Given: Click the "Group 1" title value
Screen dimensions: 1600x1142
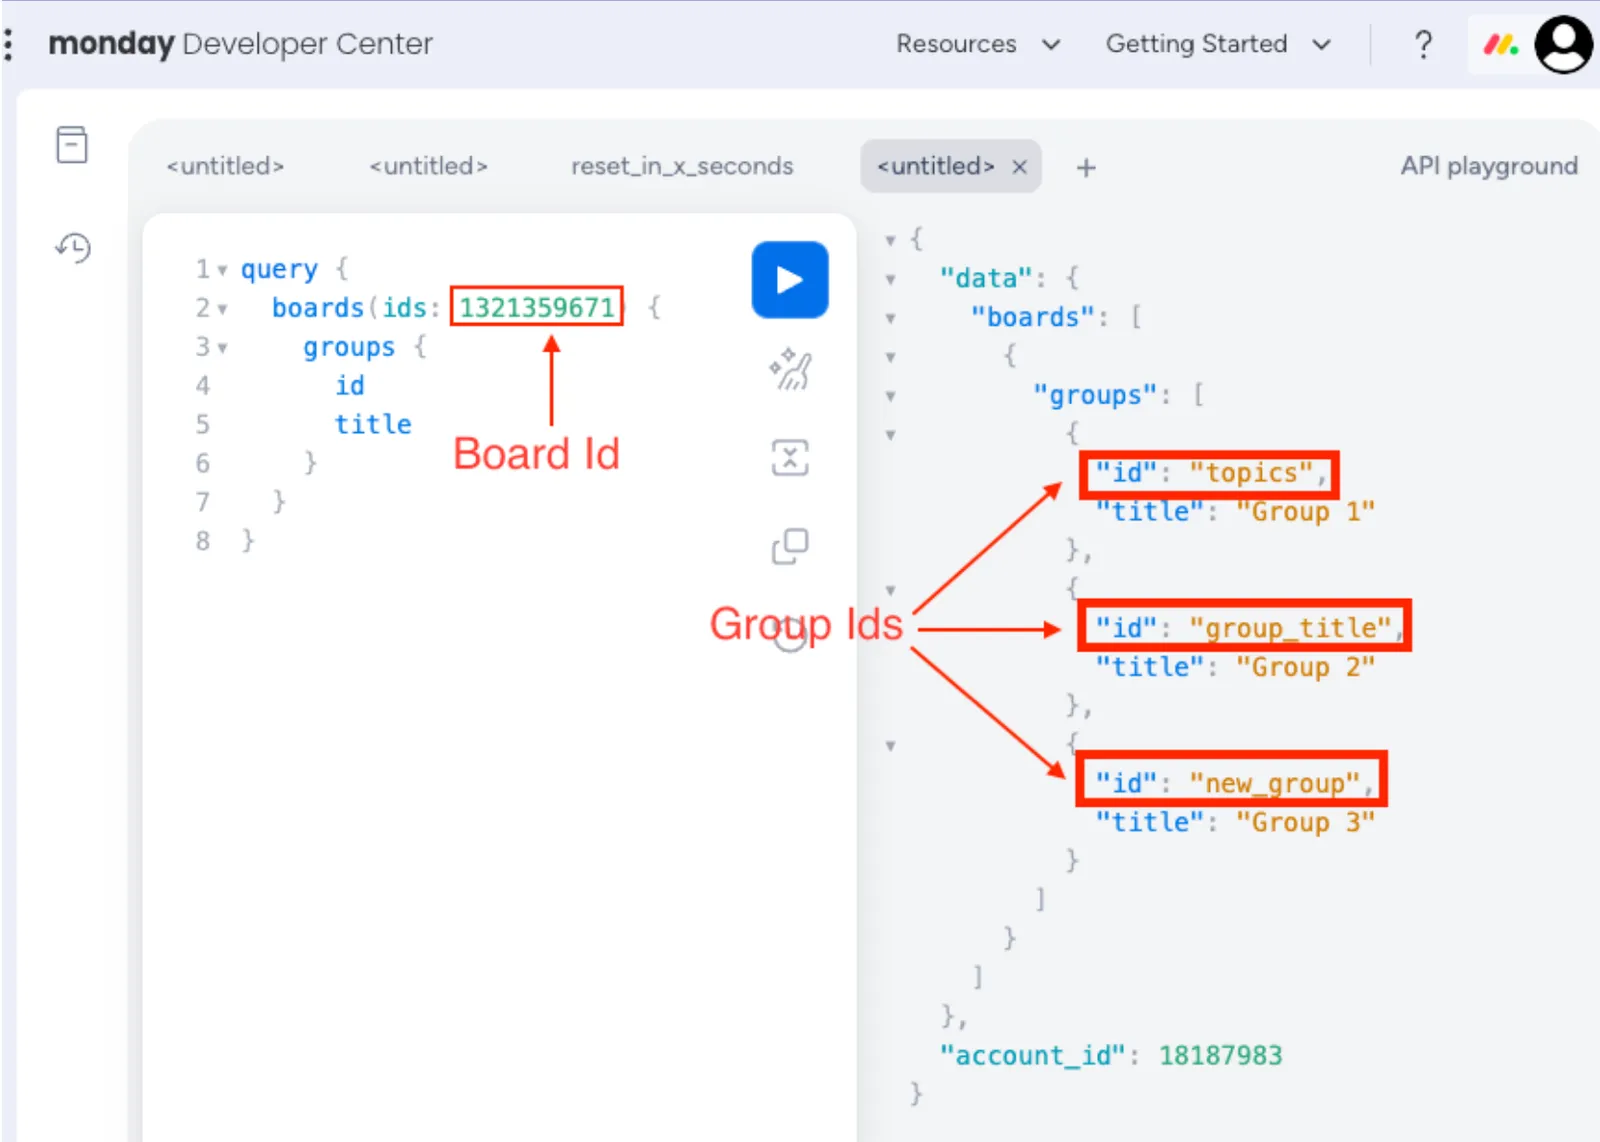Looking at the screenshot, I should tap(1305, 512).
